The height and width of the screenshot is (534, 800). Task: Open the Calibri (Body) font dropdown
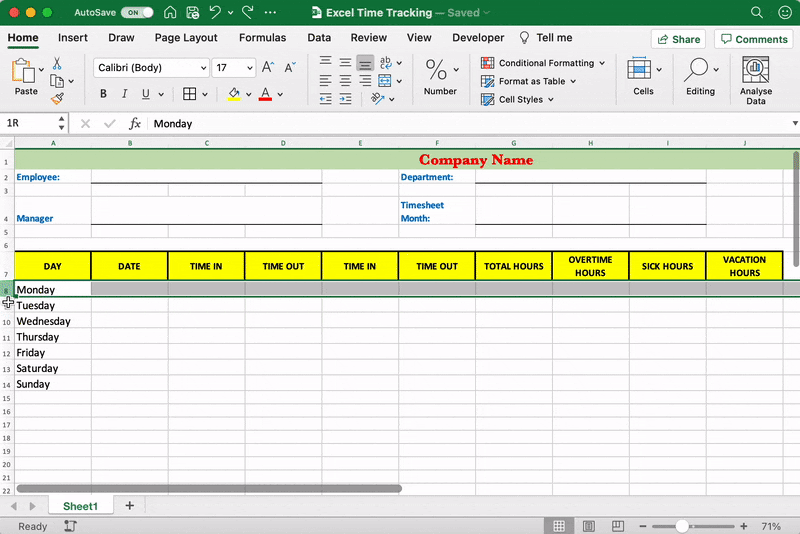(x=152, y=68)
